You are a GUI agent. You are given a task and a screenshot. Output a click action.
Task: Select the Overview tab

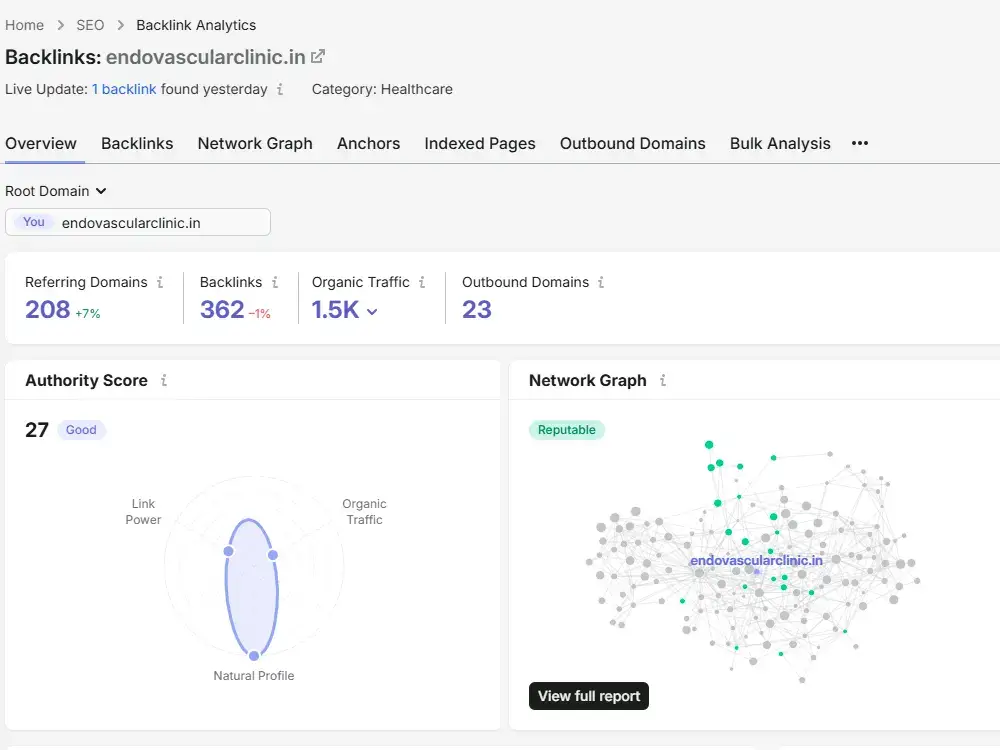click(41, 143)
